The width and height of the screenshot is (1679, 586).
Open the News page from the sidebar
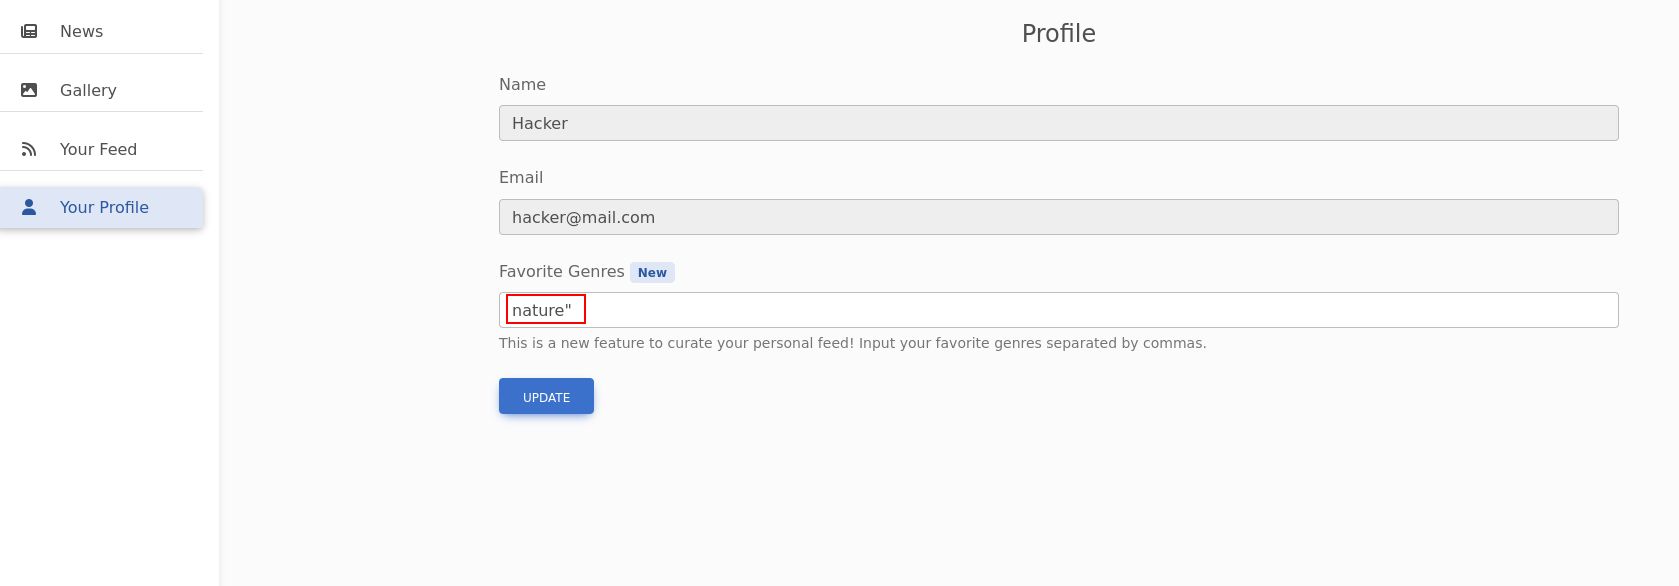[81, 31]
